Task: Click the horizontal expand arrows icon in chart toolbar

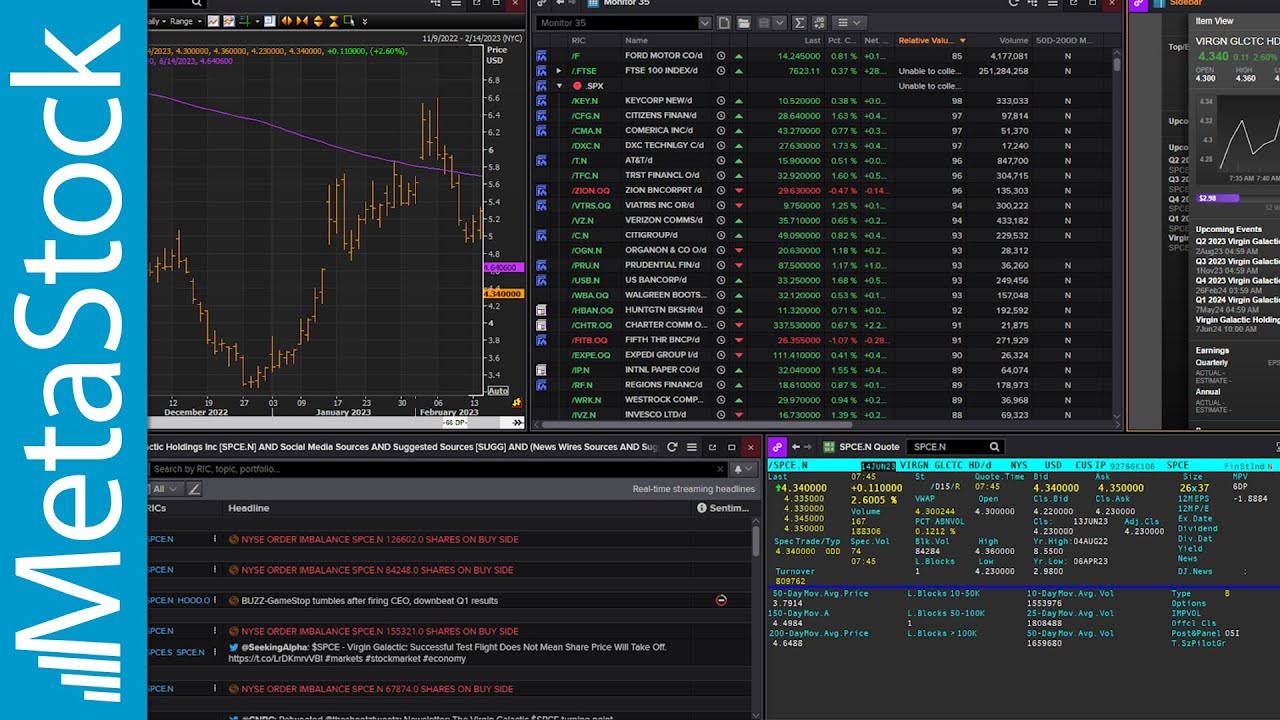Action: (286, 21)
